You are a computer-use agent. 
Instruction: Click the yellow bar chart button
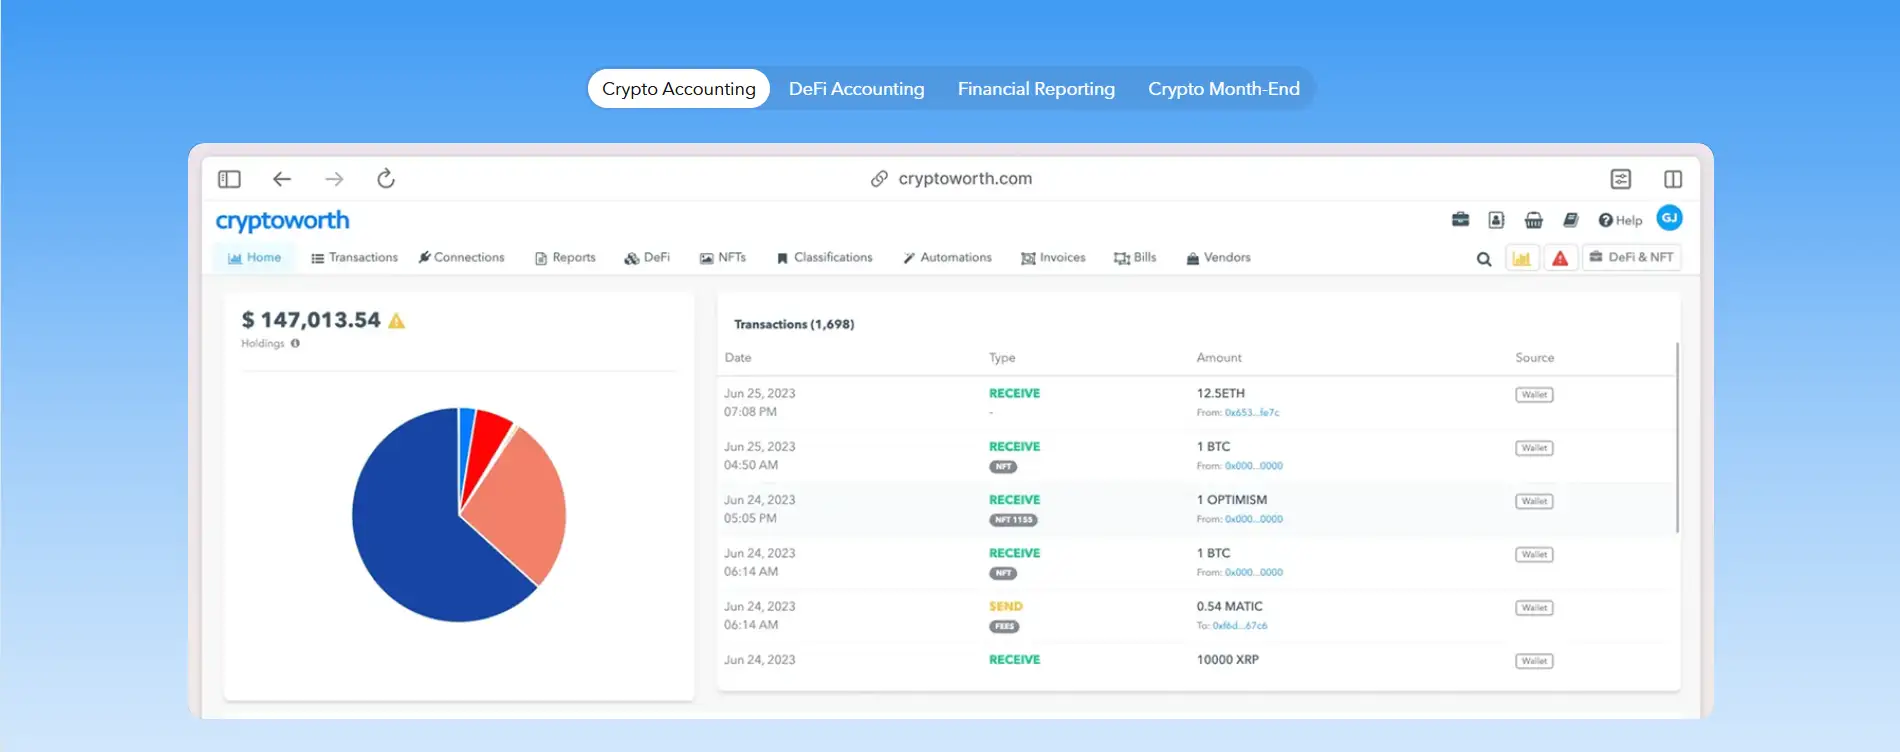tap(1522, 259)
